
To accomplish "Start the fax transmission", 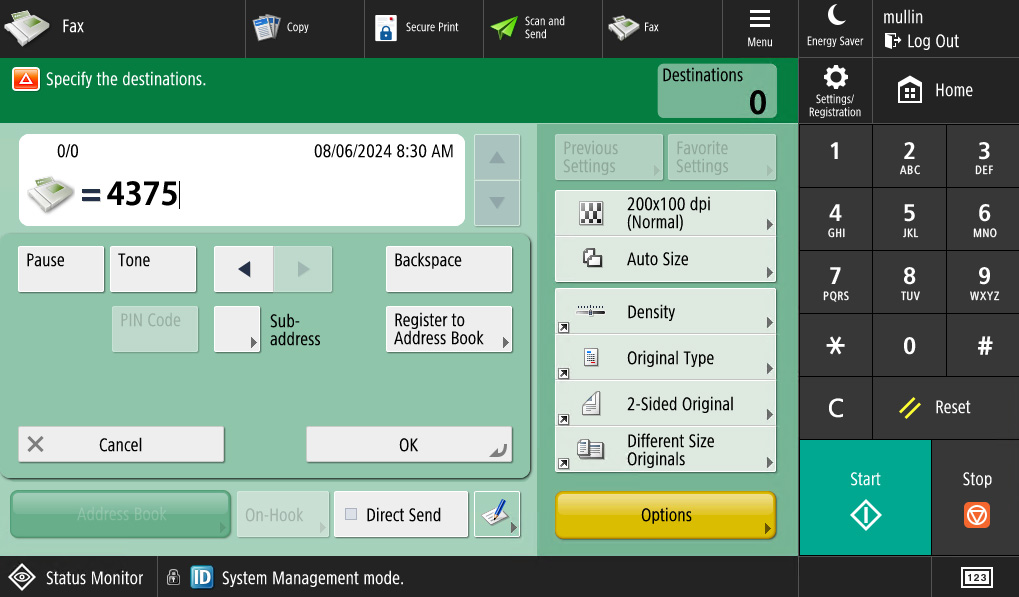I will pos(865,498).
